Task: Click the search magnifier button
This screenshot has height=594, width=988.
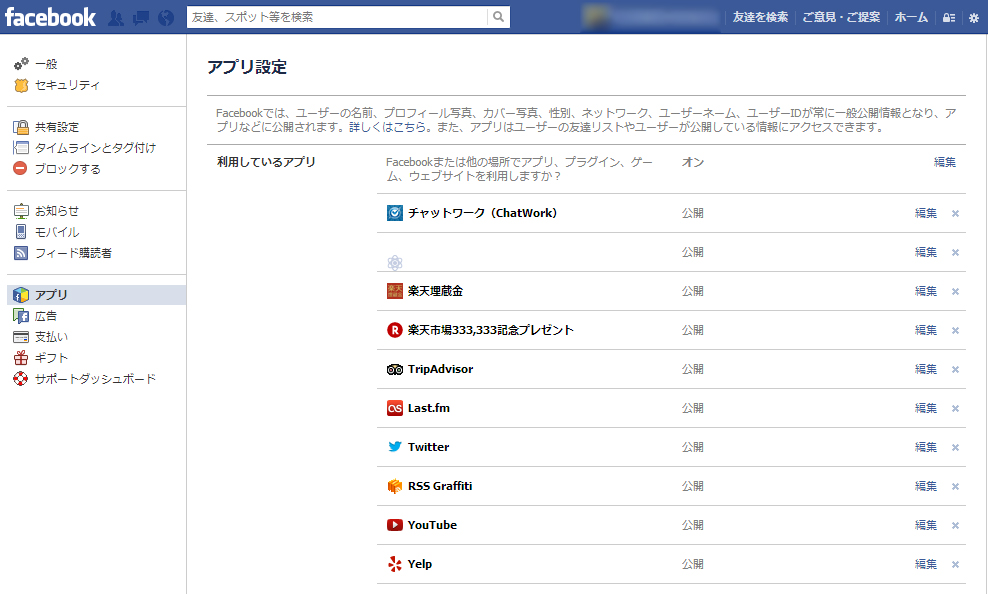Action: pos(498,17)
